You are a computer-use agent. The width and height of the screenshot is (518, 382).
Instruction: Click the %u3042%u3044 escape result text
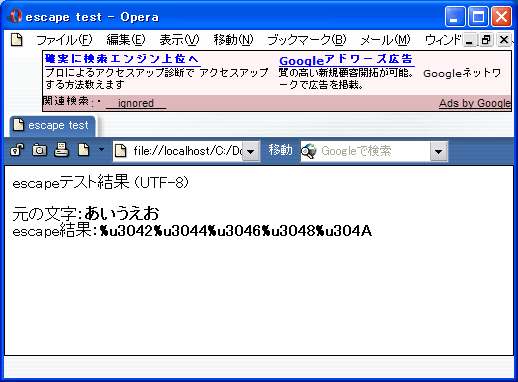pyautogui.click(x=236, y=231)
